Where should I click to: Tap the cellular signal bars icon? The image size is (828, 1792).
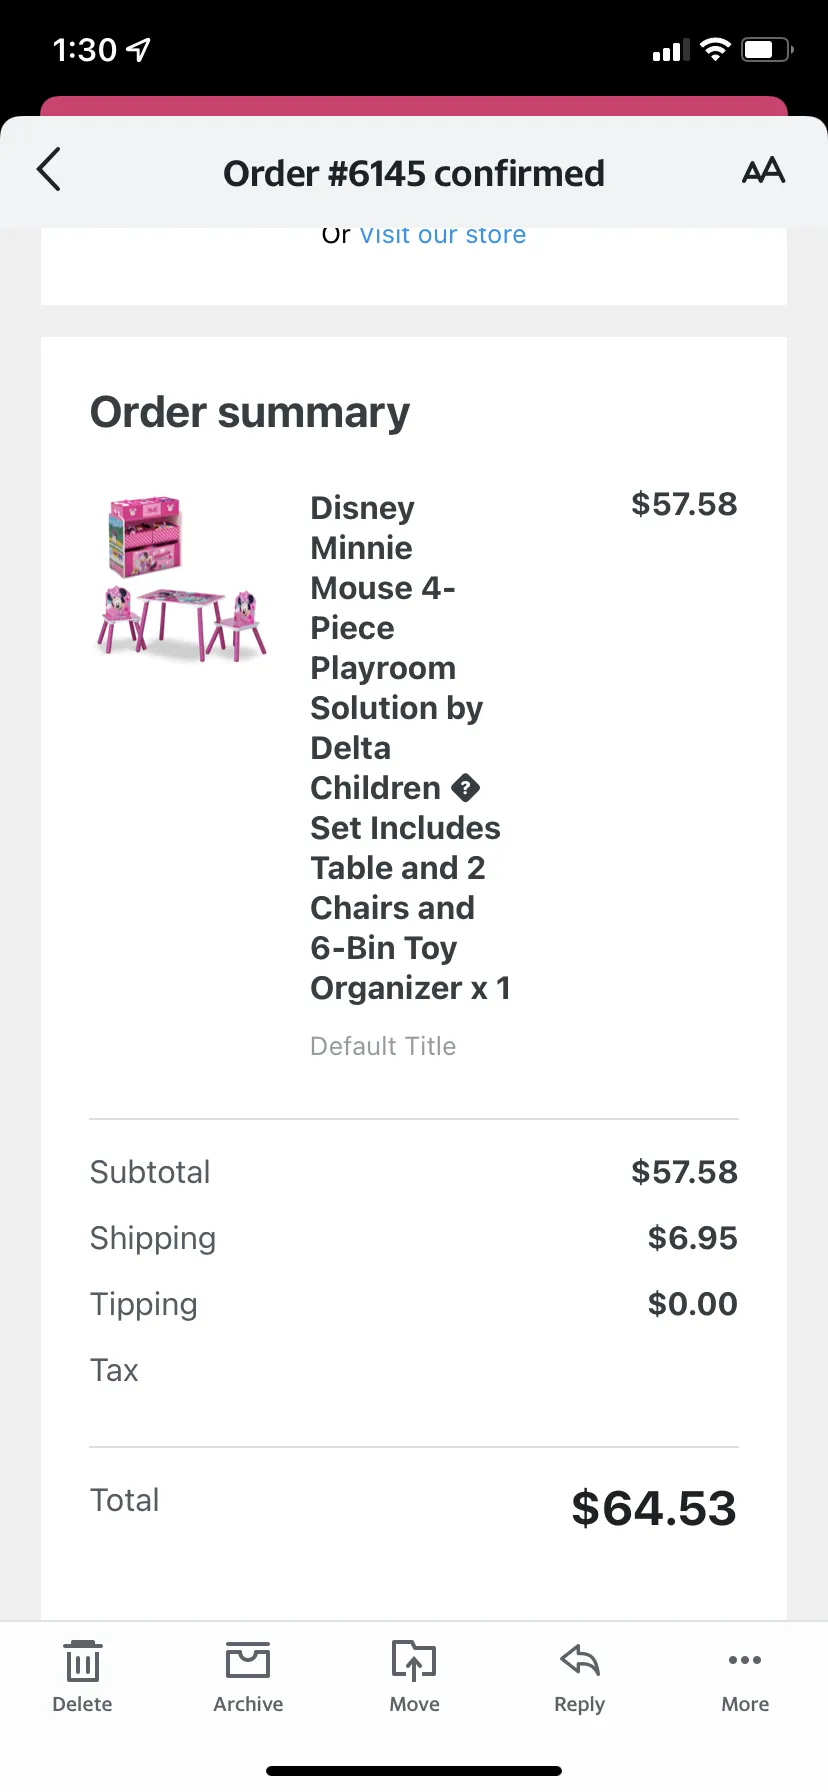(x=671, y=50)
